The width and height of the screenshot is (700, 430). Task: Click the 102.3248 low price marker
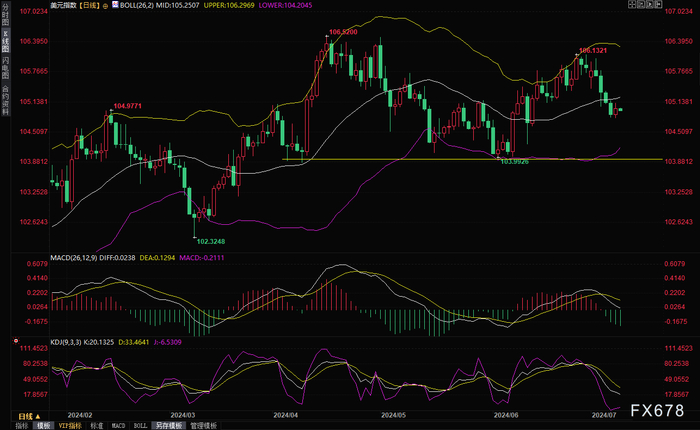tap(211, 242)
